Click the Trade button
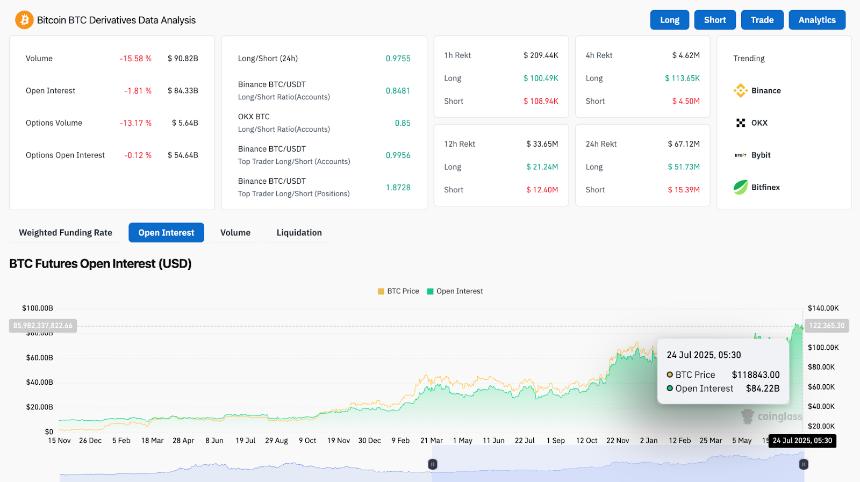The width and height of the screenshot is (860, 482). point(762,20)
